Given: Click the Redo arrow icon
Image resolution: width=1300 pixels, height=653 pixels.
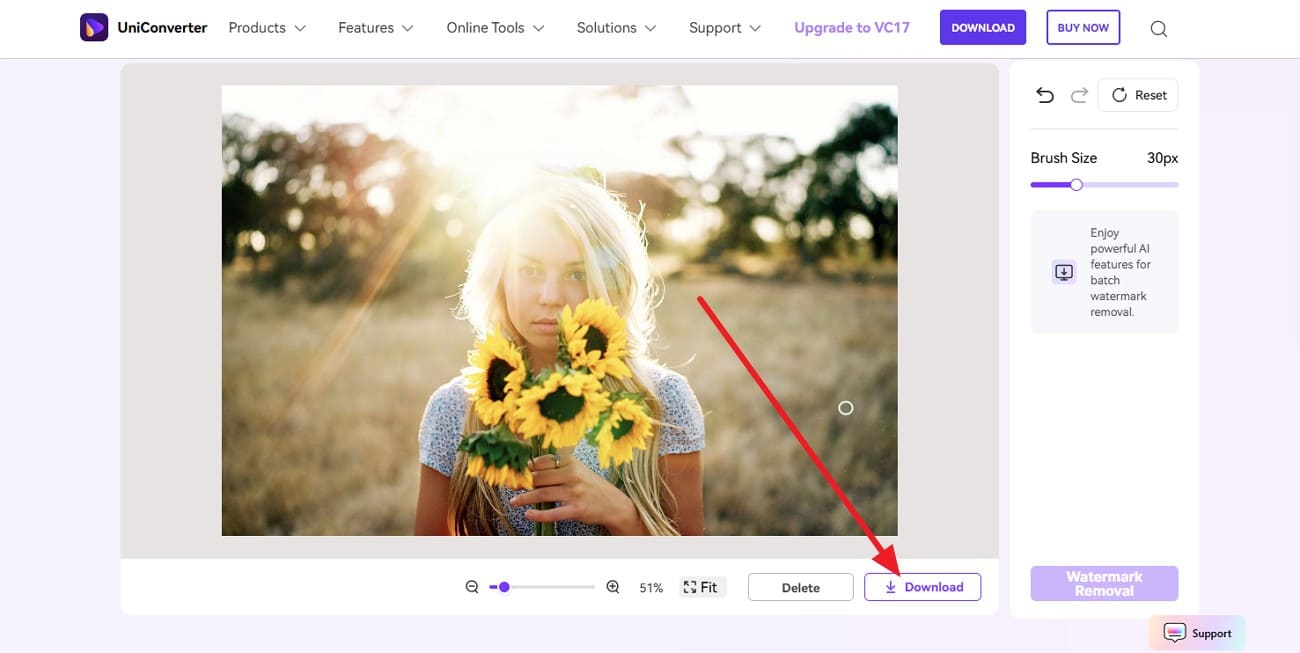Looking at the screenshot, I should click(1080, 94).
